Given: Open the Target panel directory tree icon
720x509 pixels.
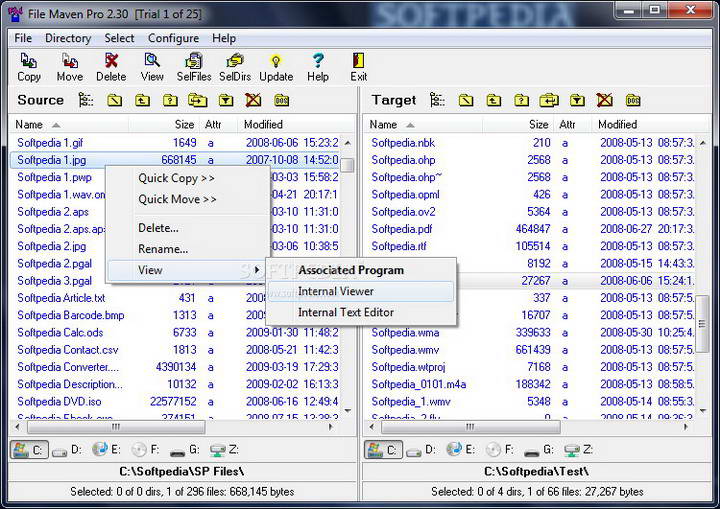Looking at the screenshot, I should coord(437,100).
